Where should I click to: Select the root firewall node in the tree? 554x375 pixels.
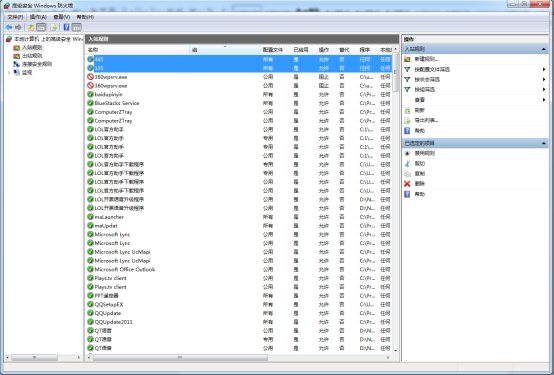click(x=48, y=39)
